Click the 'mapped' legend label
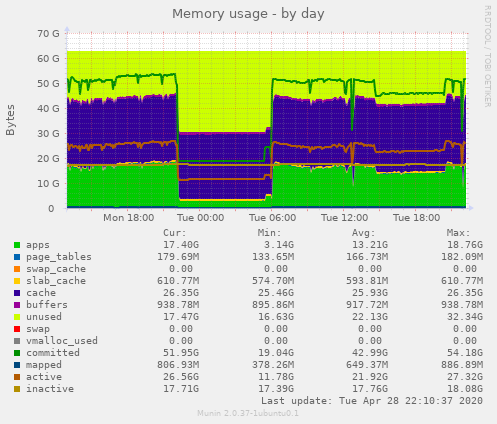The width and height of the screenshot is (497, 424). 44,365
